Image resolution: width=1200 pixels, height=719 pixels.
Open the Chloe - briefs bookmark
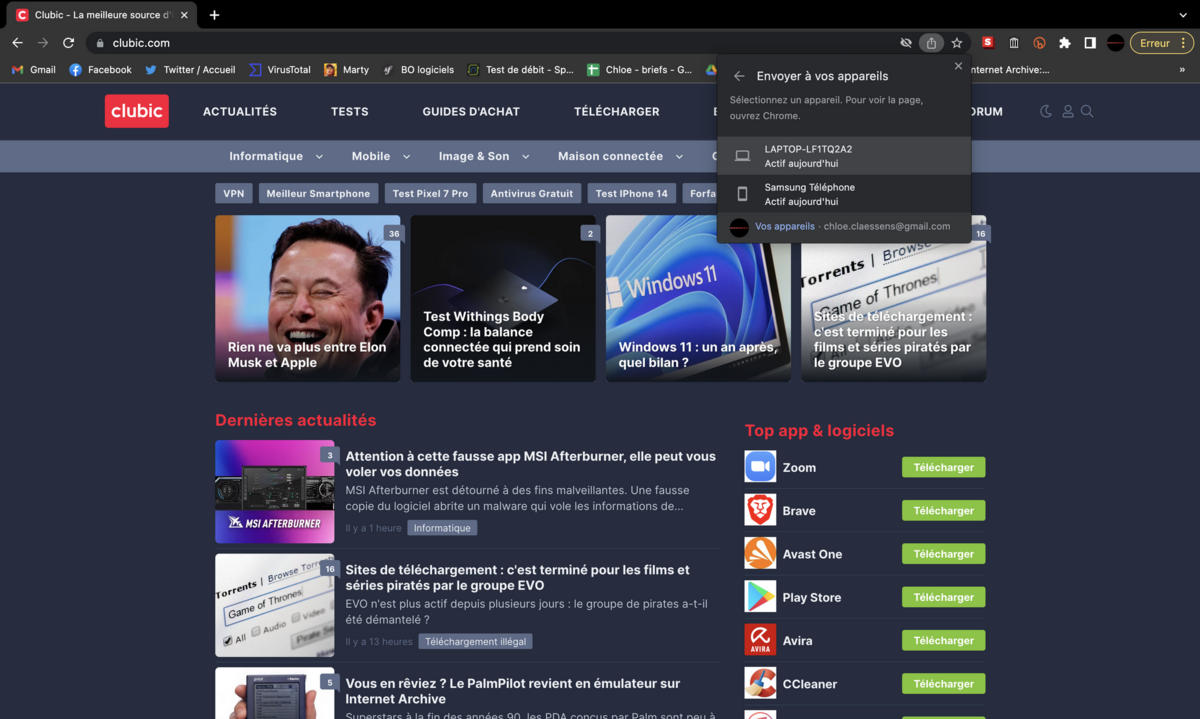(639, 70)
